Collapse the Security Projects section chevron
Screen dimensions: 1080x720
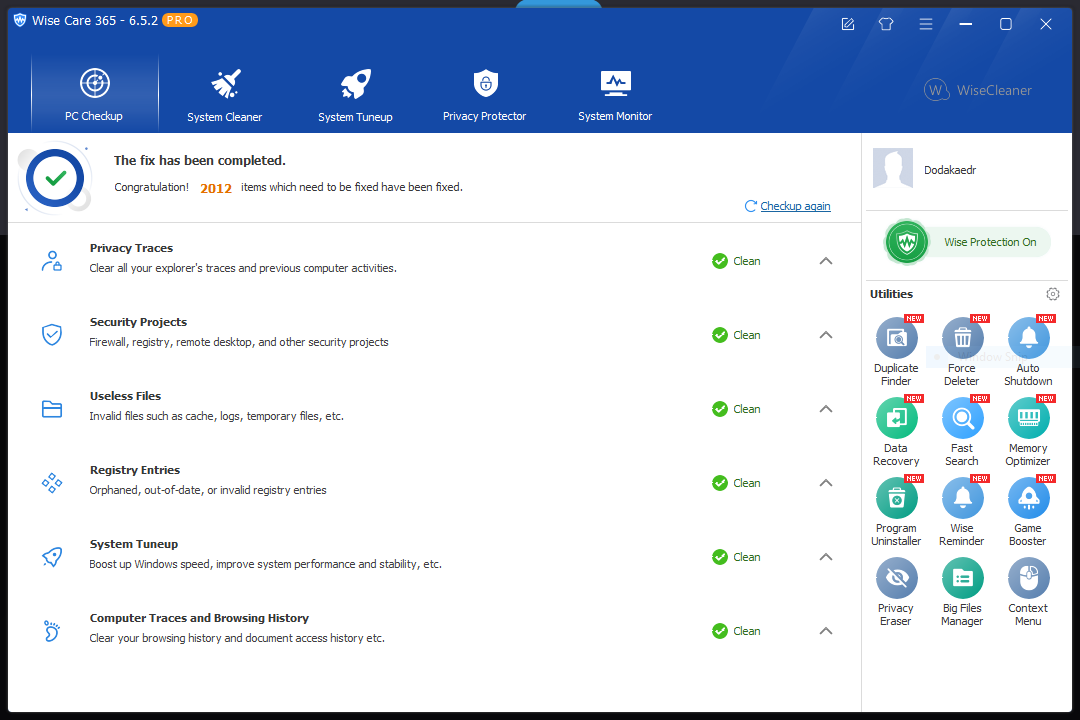coord(826,335)
